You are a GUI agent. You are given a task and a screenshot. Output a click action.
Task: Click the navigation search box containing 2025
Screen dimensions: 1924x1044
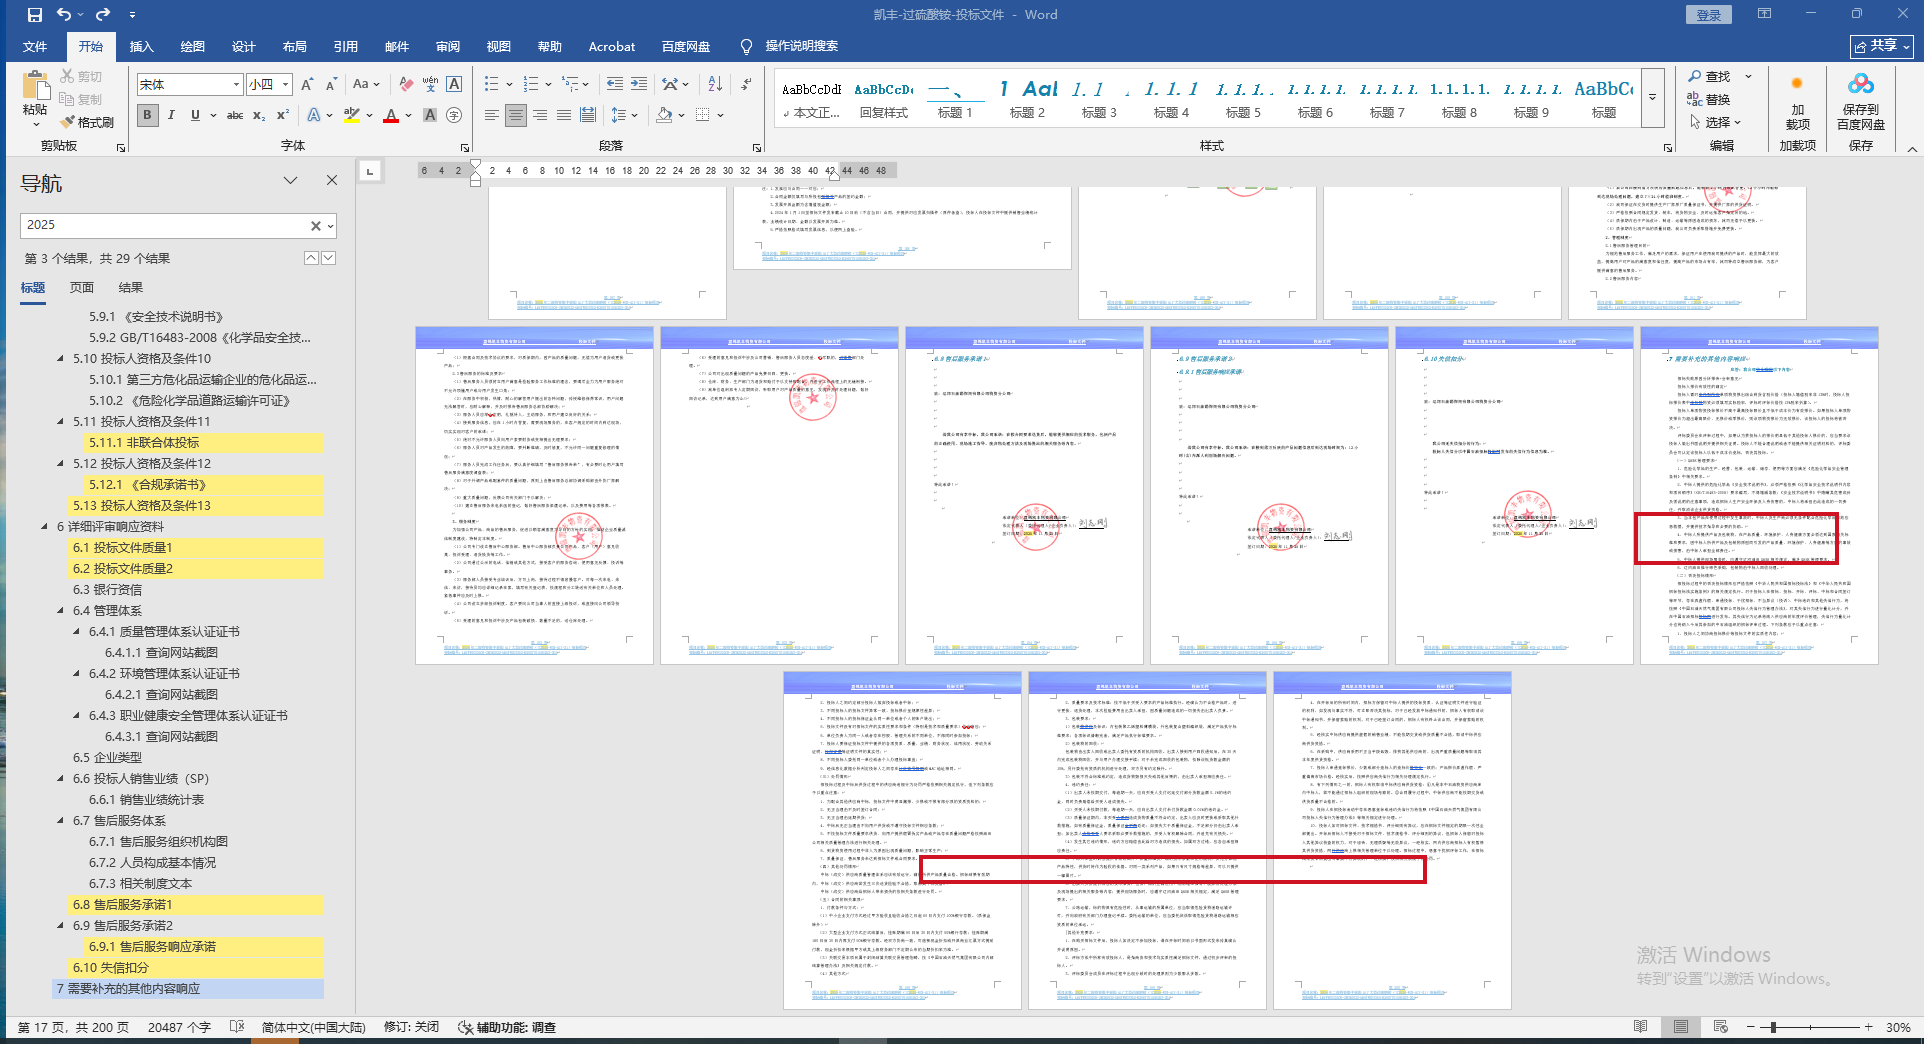(x=165, y=225)
